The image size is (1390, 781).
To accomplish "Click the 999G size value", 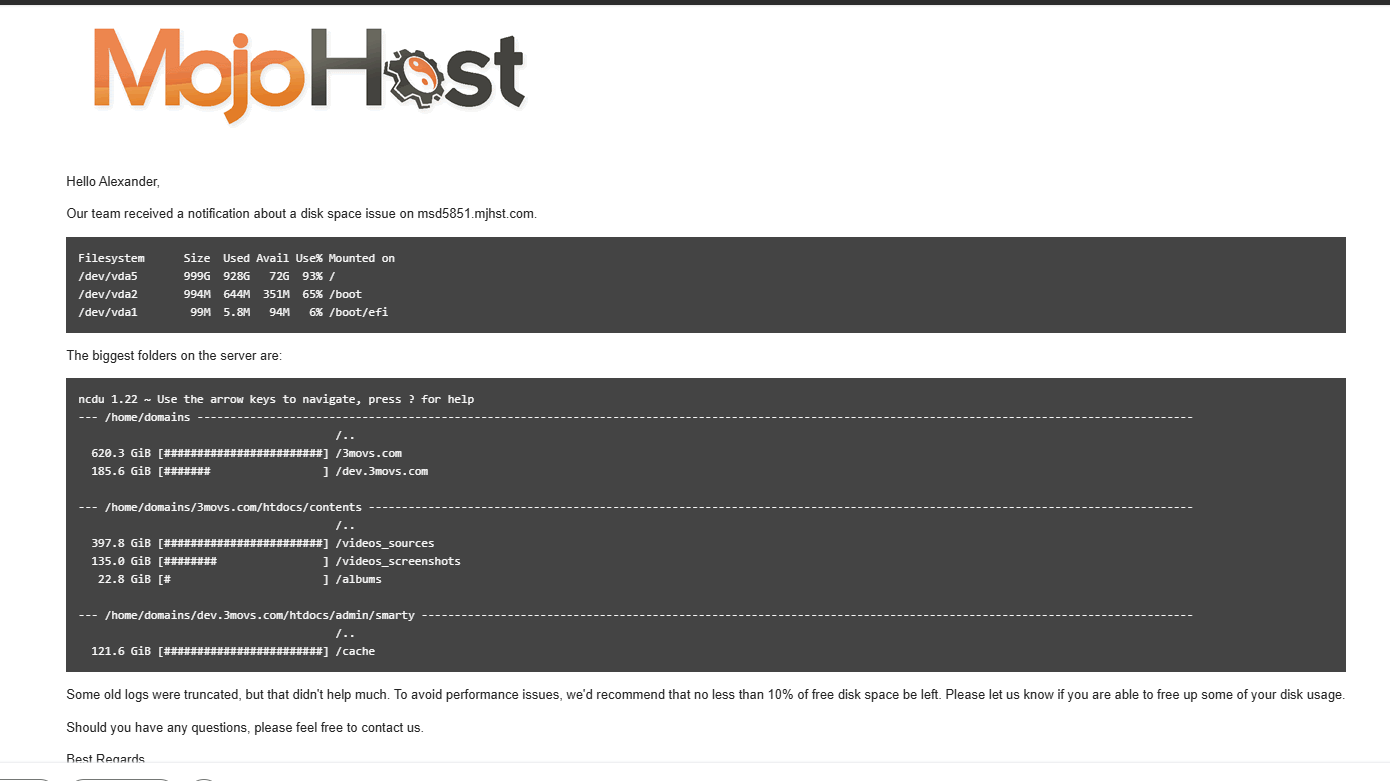I will pyautogui.click(x=197, y=276).
